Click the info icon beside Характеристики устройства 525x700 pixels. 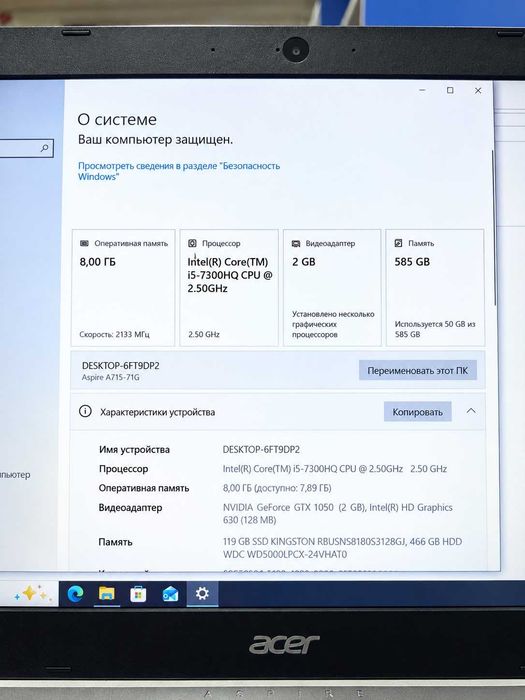[85, 411]
